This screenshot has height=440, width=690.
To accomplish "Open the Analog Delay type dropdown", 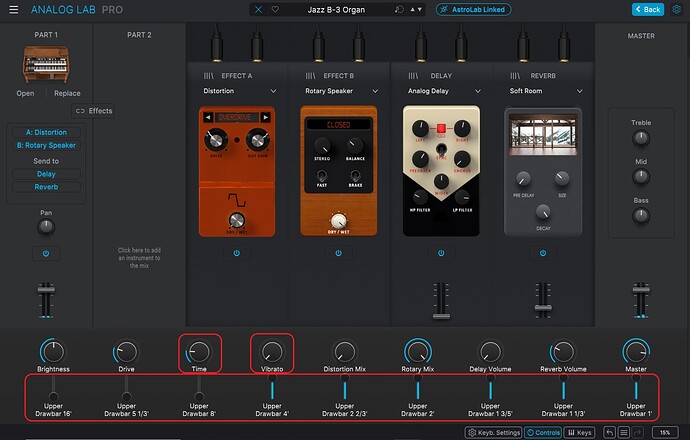I will click(x=444, y=91).
